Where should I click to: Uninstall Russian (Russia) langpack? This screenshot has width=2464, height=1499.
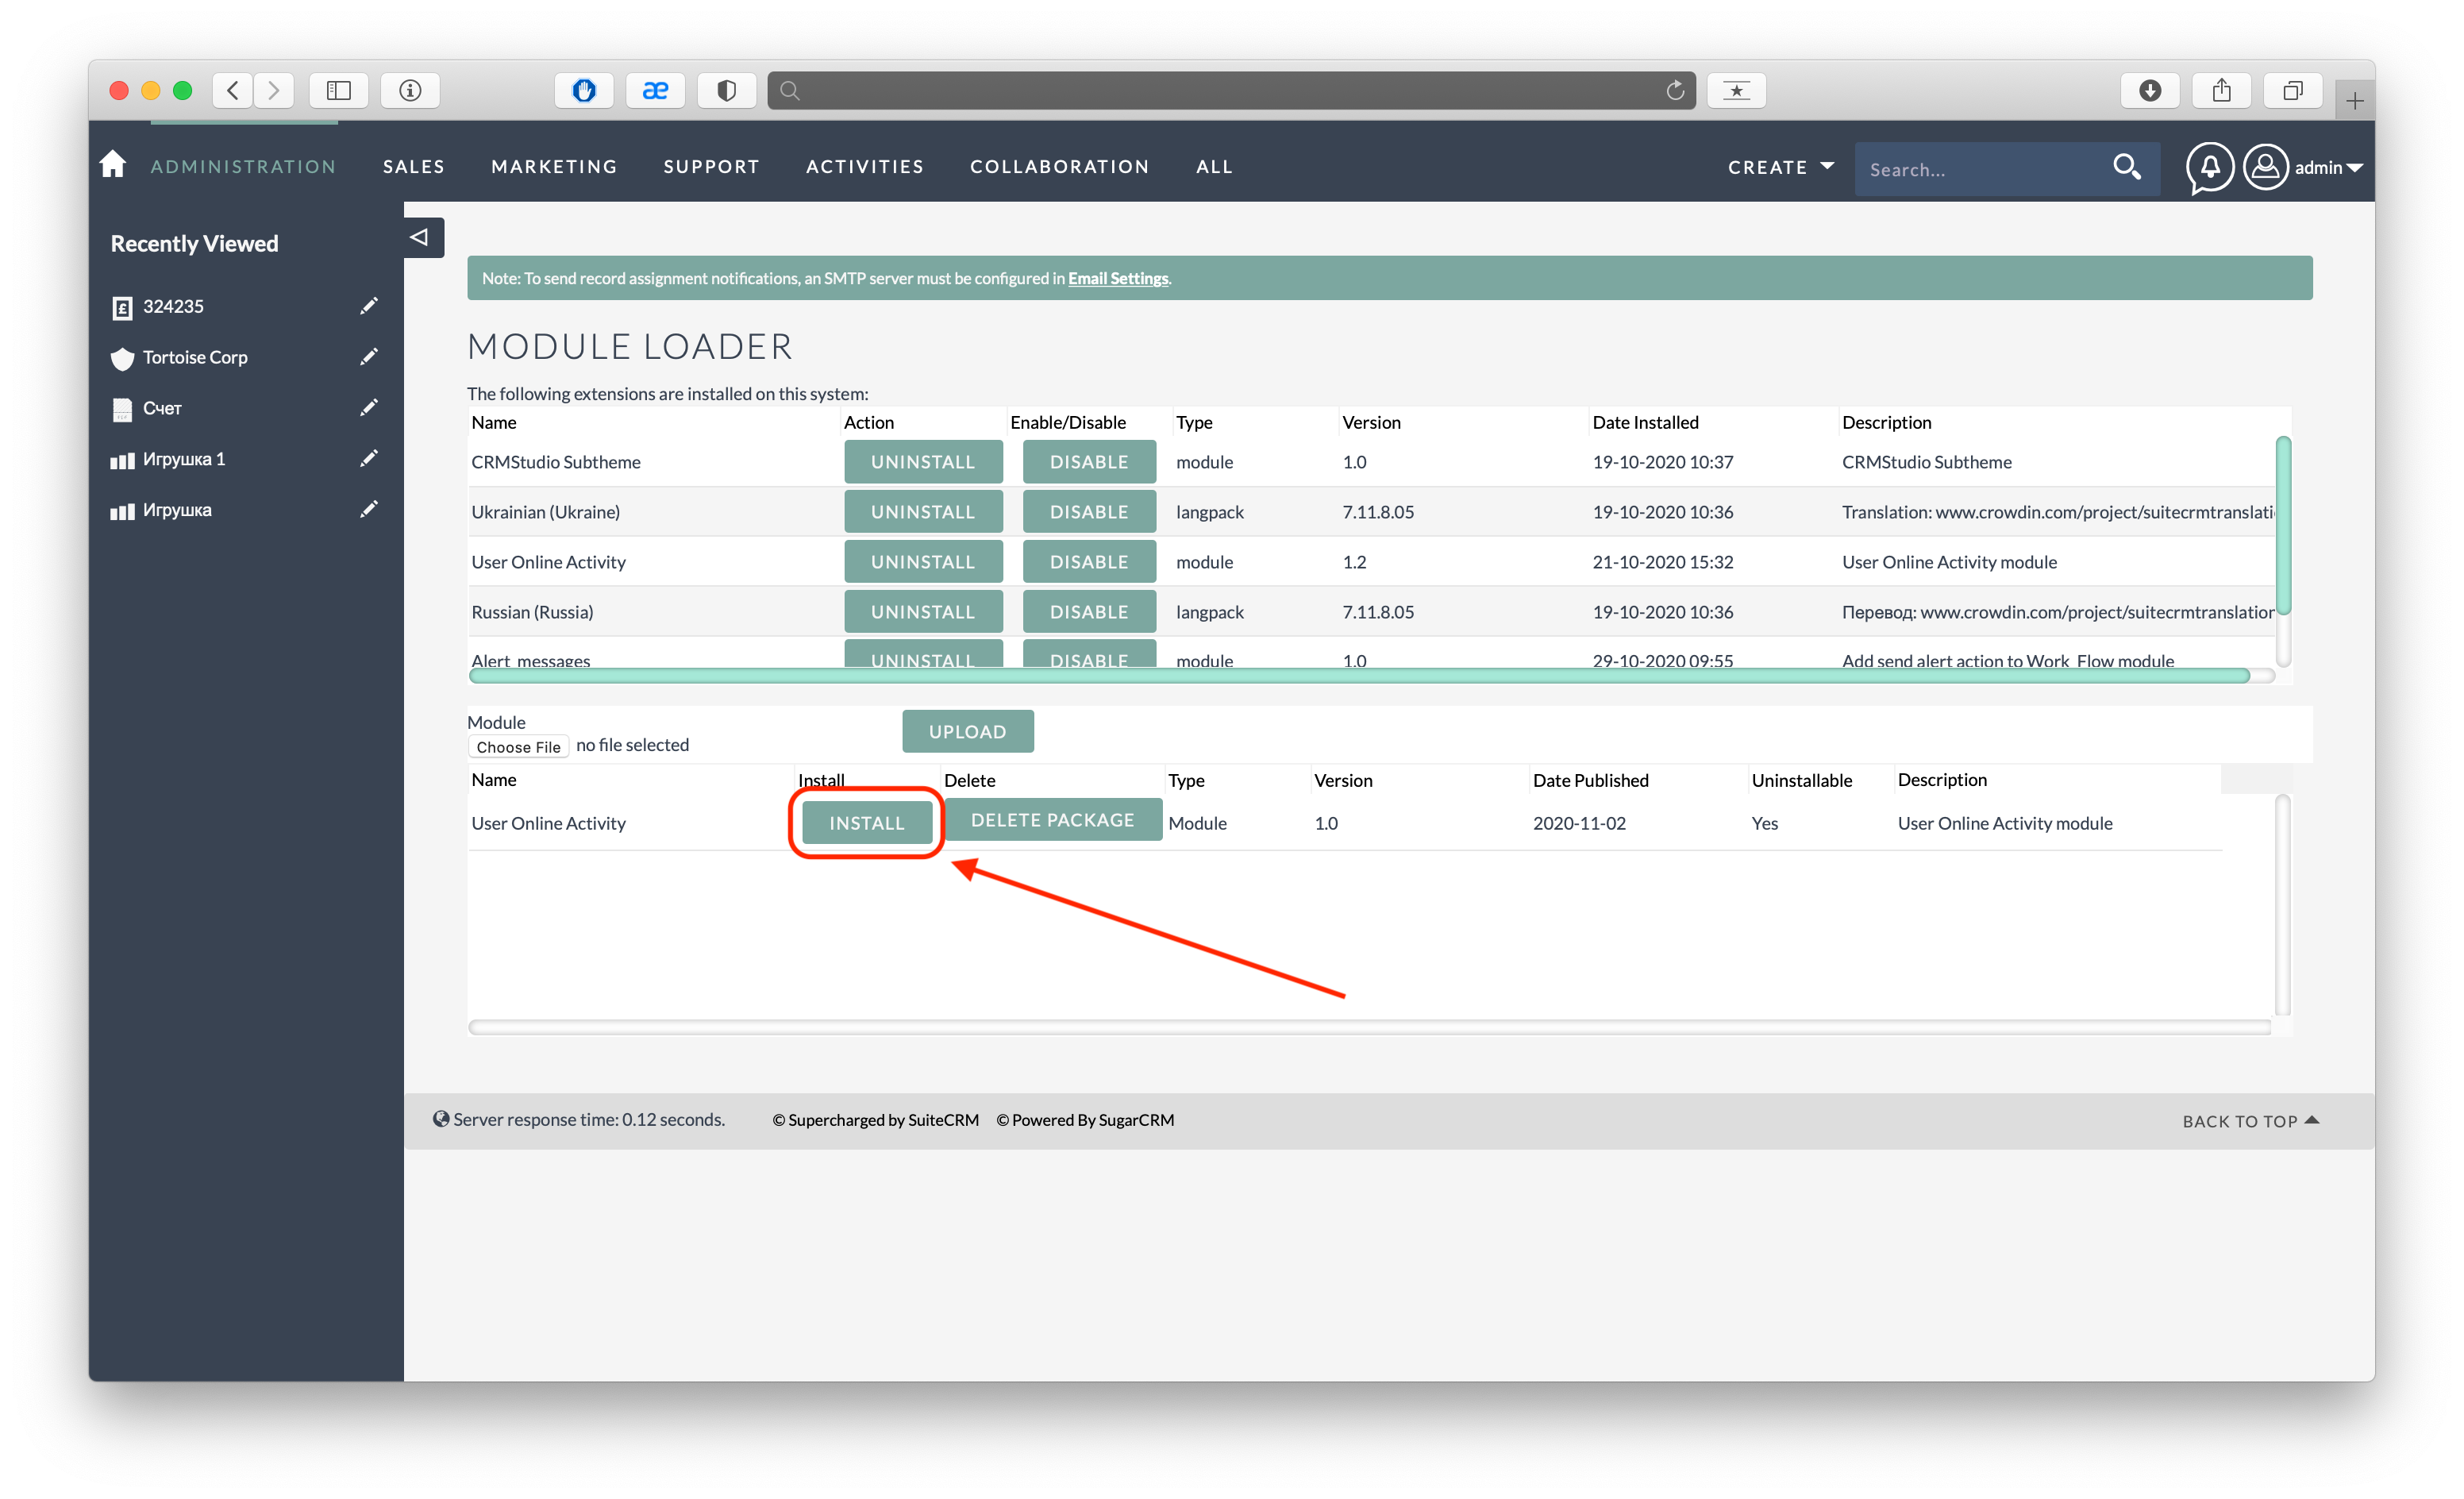[922, 612]
